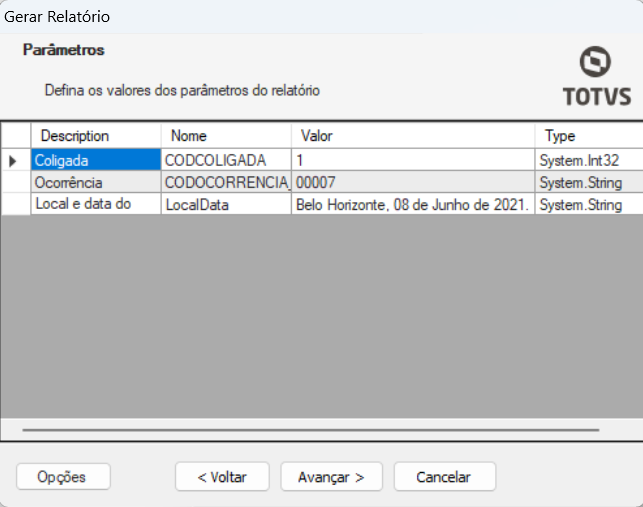Click the horizontal scrollbar of the grid
The image size is (643, 507).
click(x=311, y=430)
